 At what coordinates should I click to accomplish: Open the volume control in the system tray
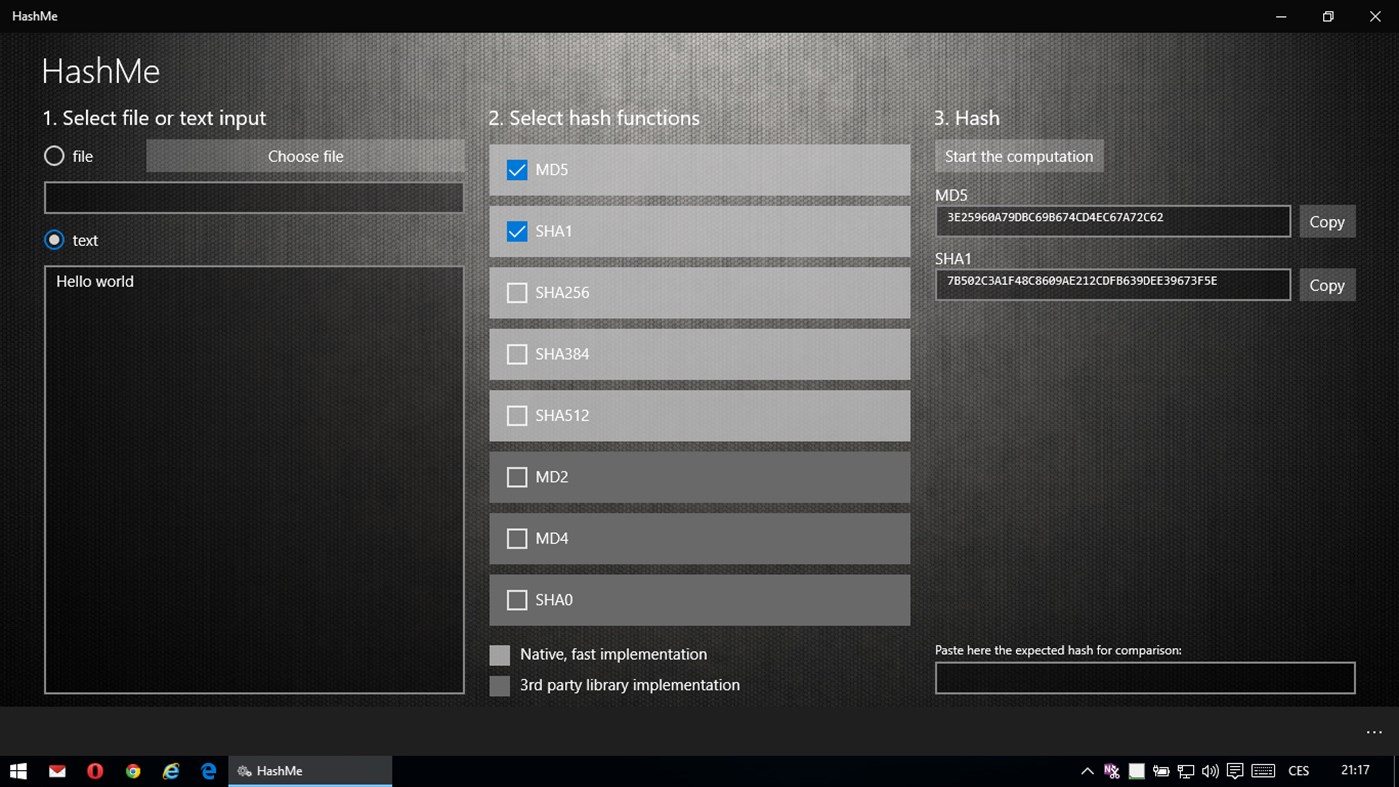pos(1210,771)
